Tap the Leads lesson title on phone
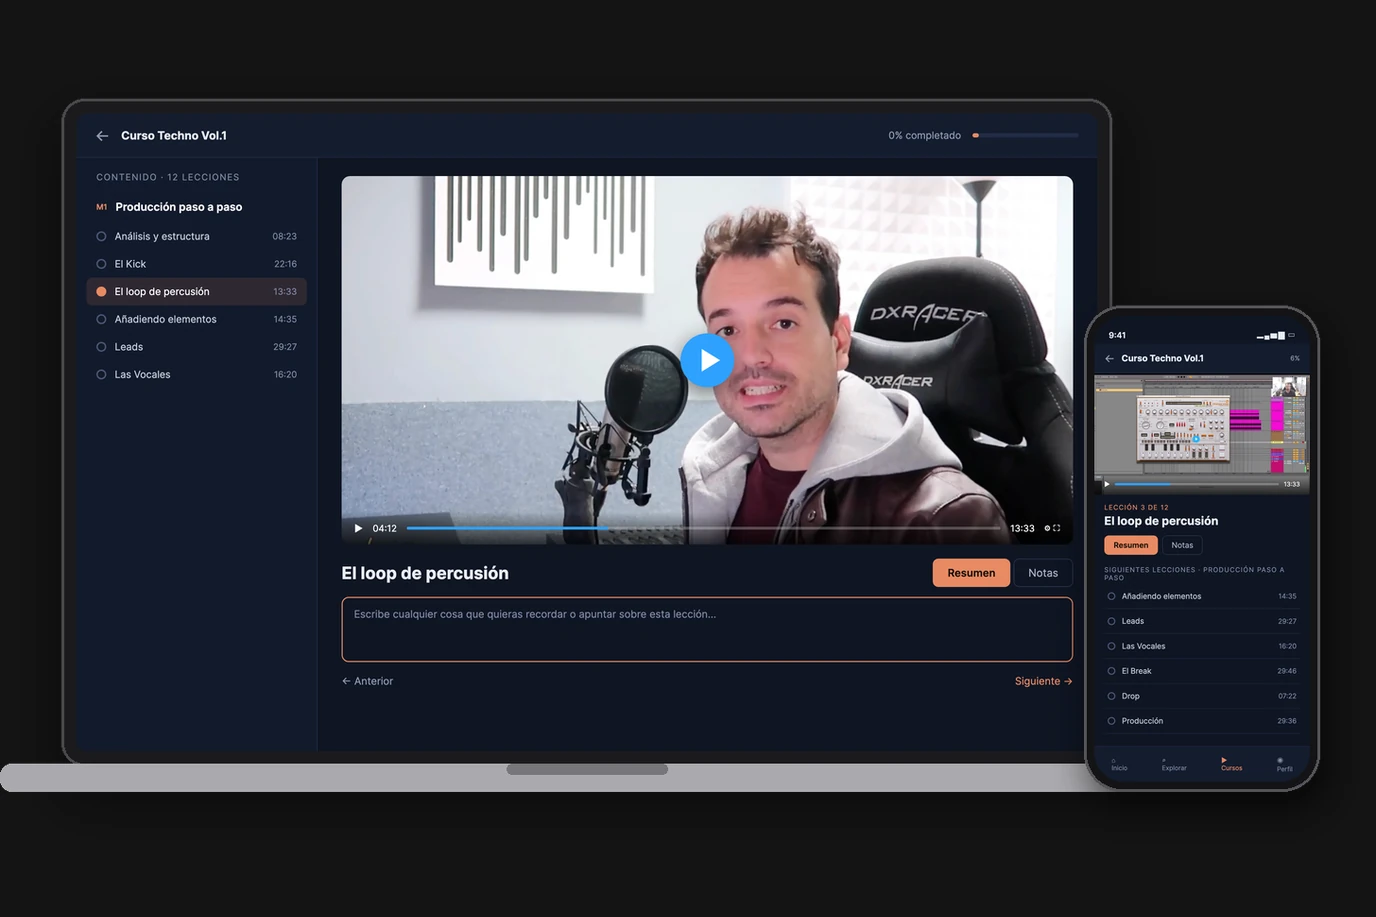Image resolution: width=1376 pixels, height=917 pixels. [1133, 621]
